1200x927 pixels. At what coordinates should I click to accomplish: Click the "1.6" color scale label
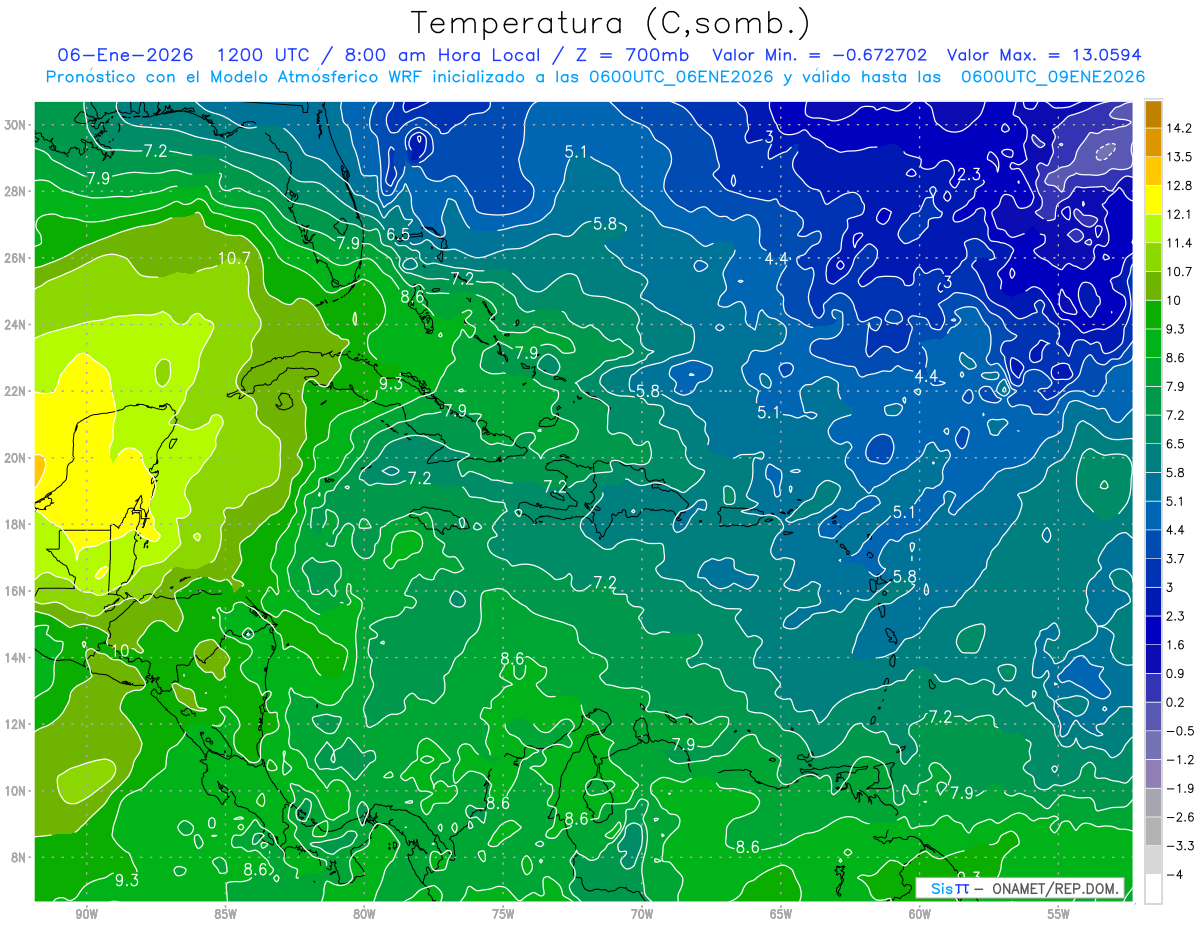coord(1176,644)
